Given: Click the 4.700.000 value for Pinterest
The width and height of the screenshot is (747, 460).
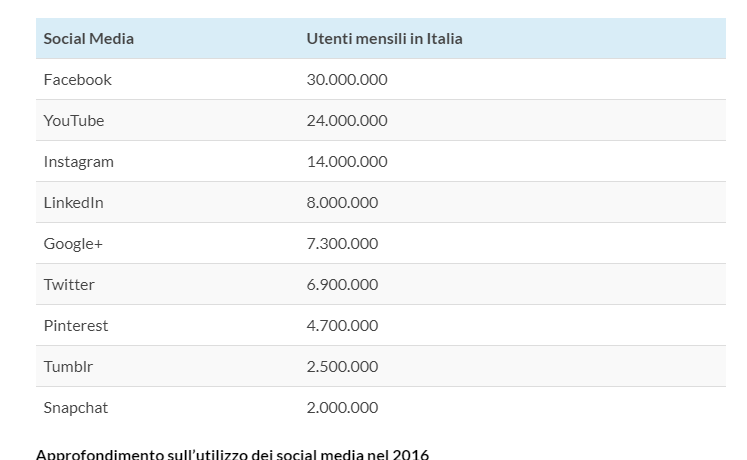Looking at the screenshot, I should point(342,326).
